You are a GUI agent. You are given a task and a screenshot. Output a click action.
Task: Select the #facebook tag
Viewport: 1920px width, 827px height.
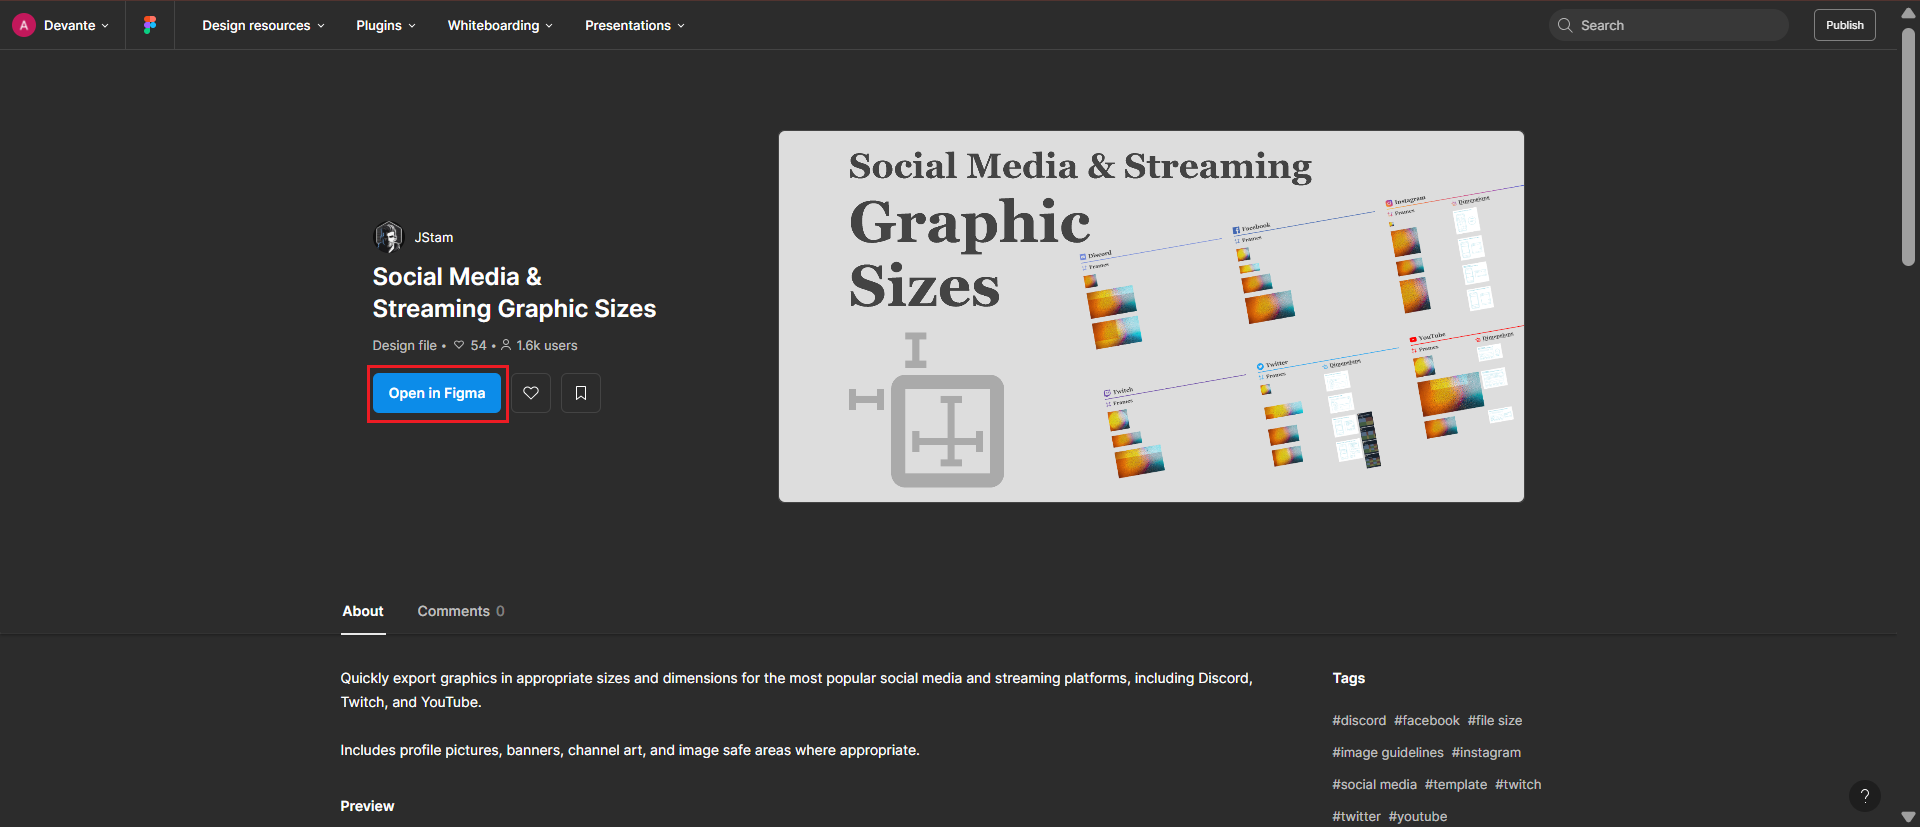coord(1427,720)
